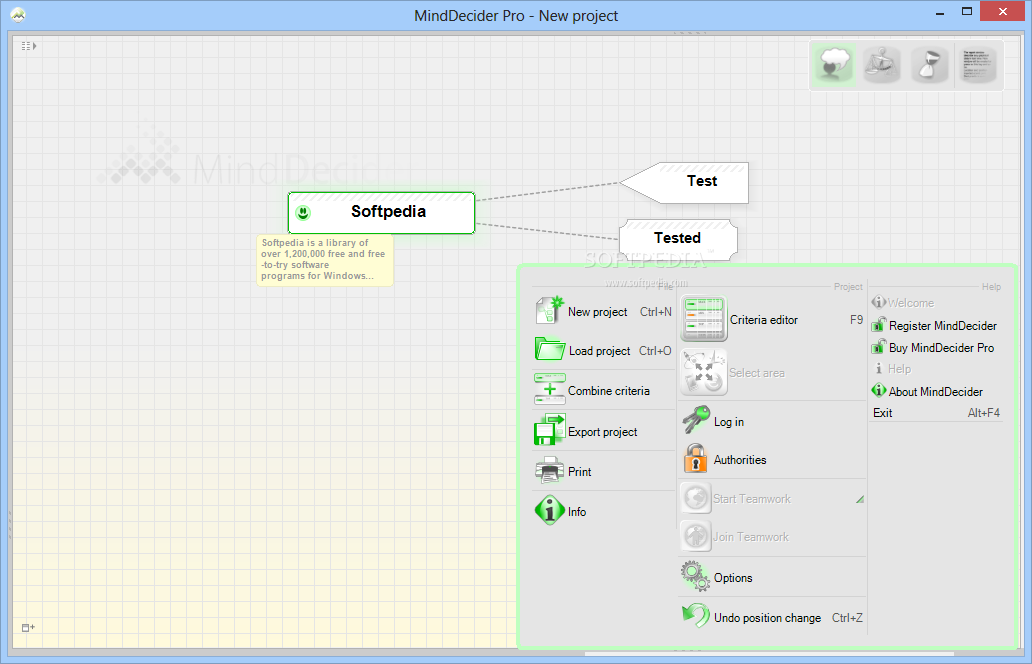
Task: Click the Select area icon
Action: coord(704,372)
